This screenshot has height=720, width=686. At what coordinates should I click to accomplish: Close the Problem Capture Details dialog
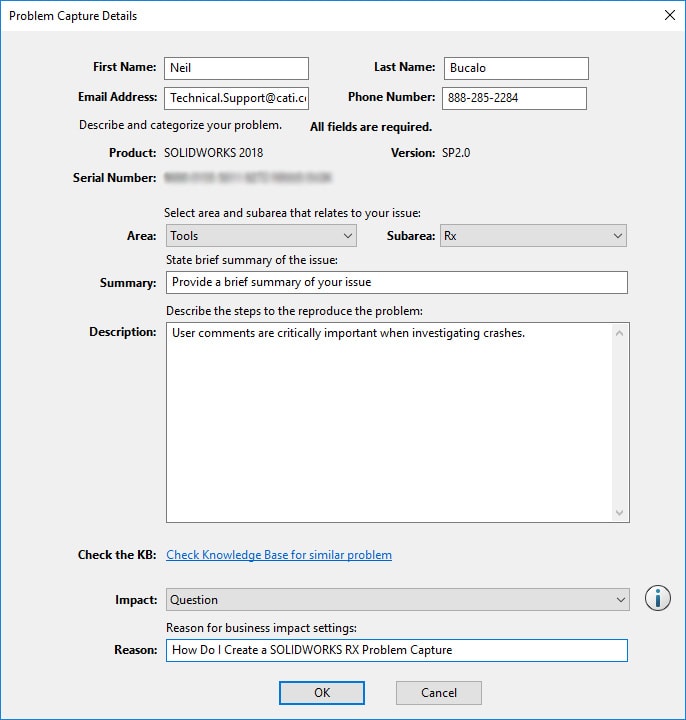[668, 16]
